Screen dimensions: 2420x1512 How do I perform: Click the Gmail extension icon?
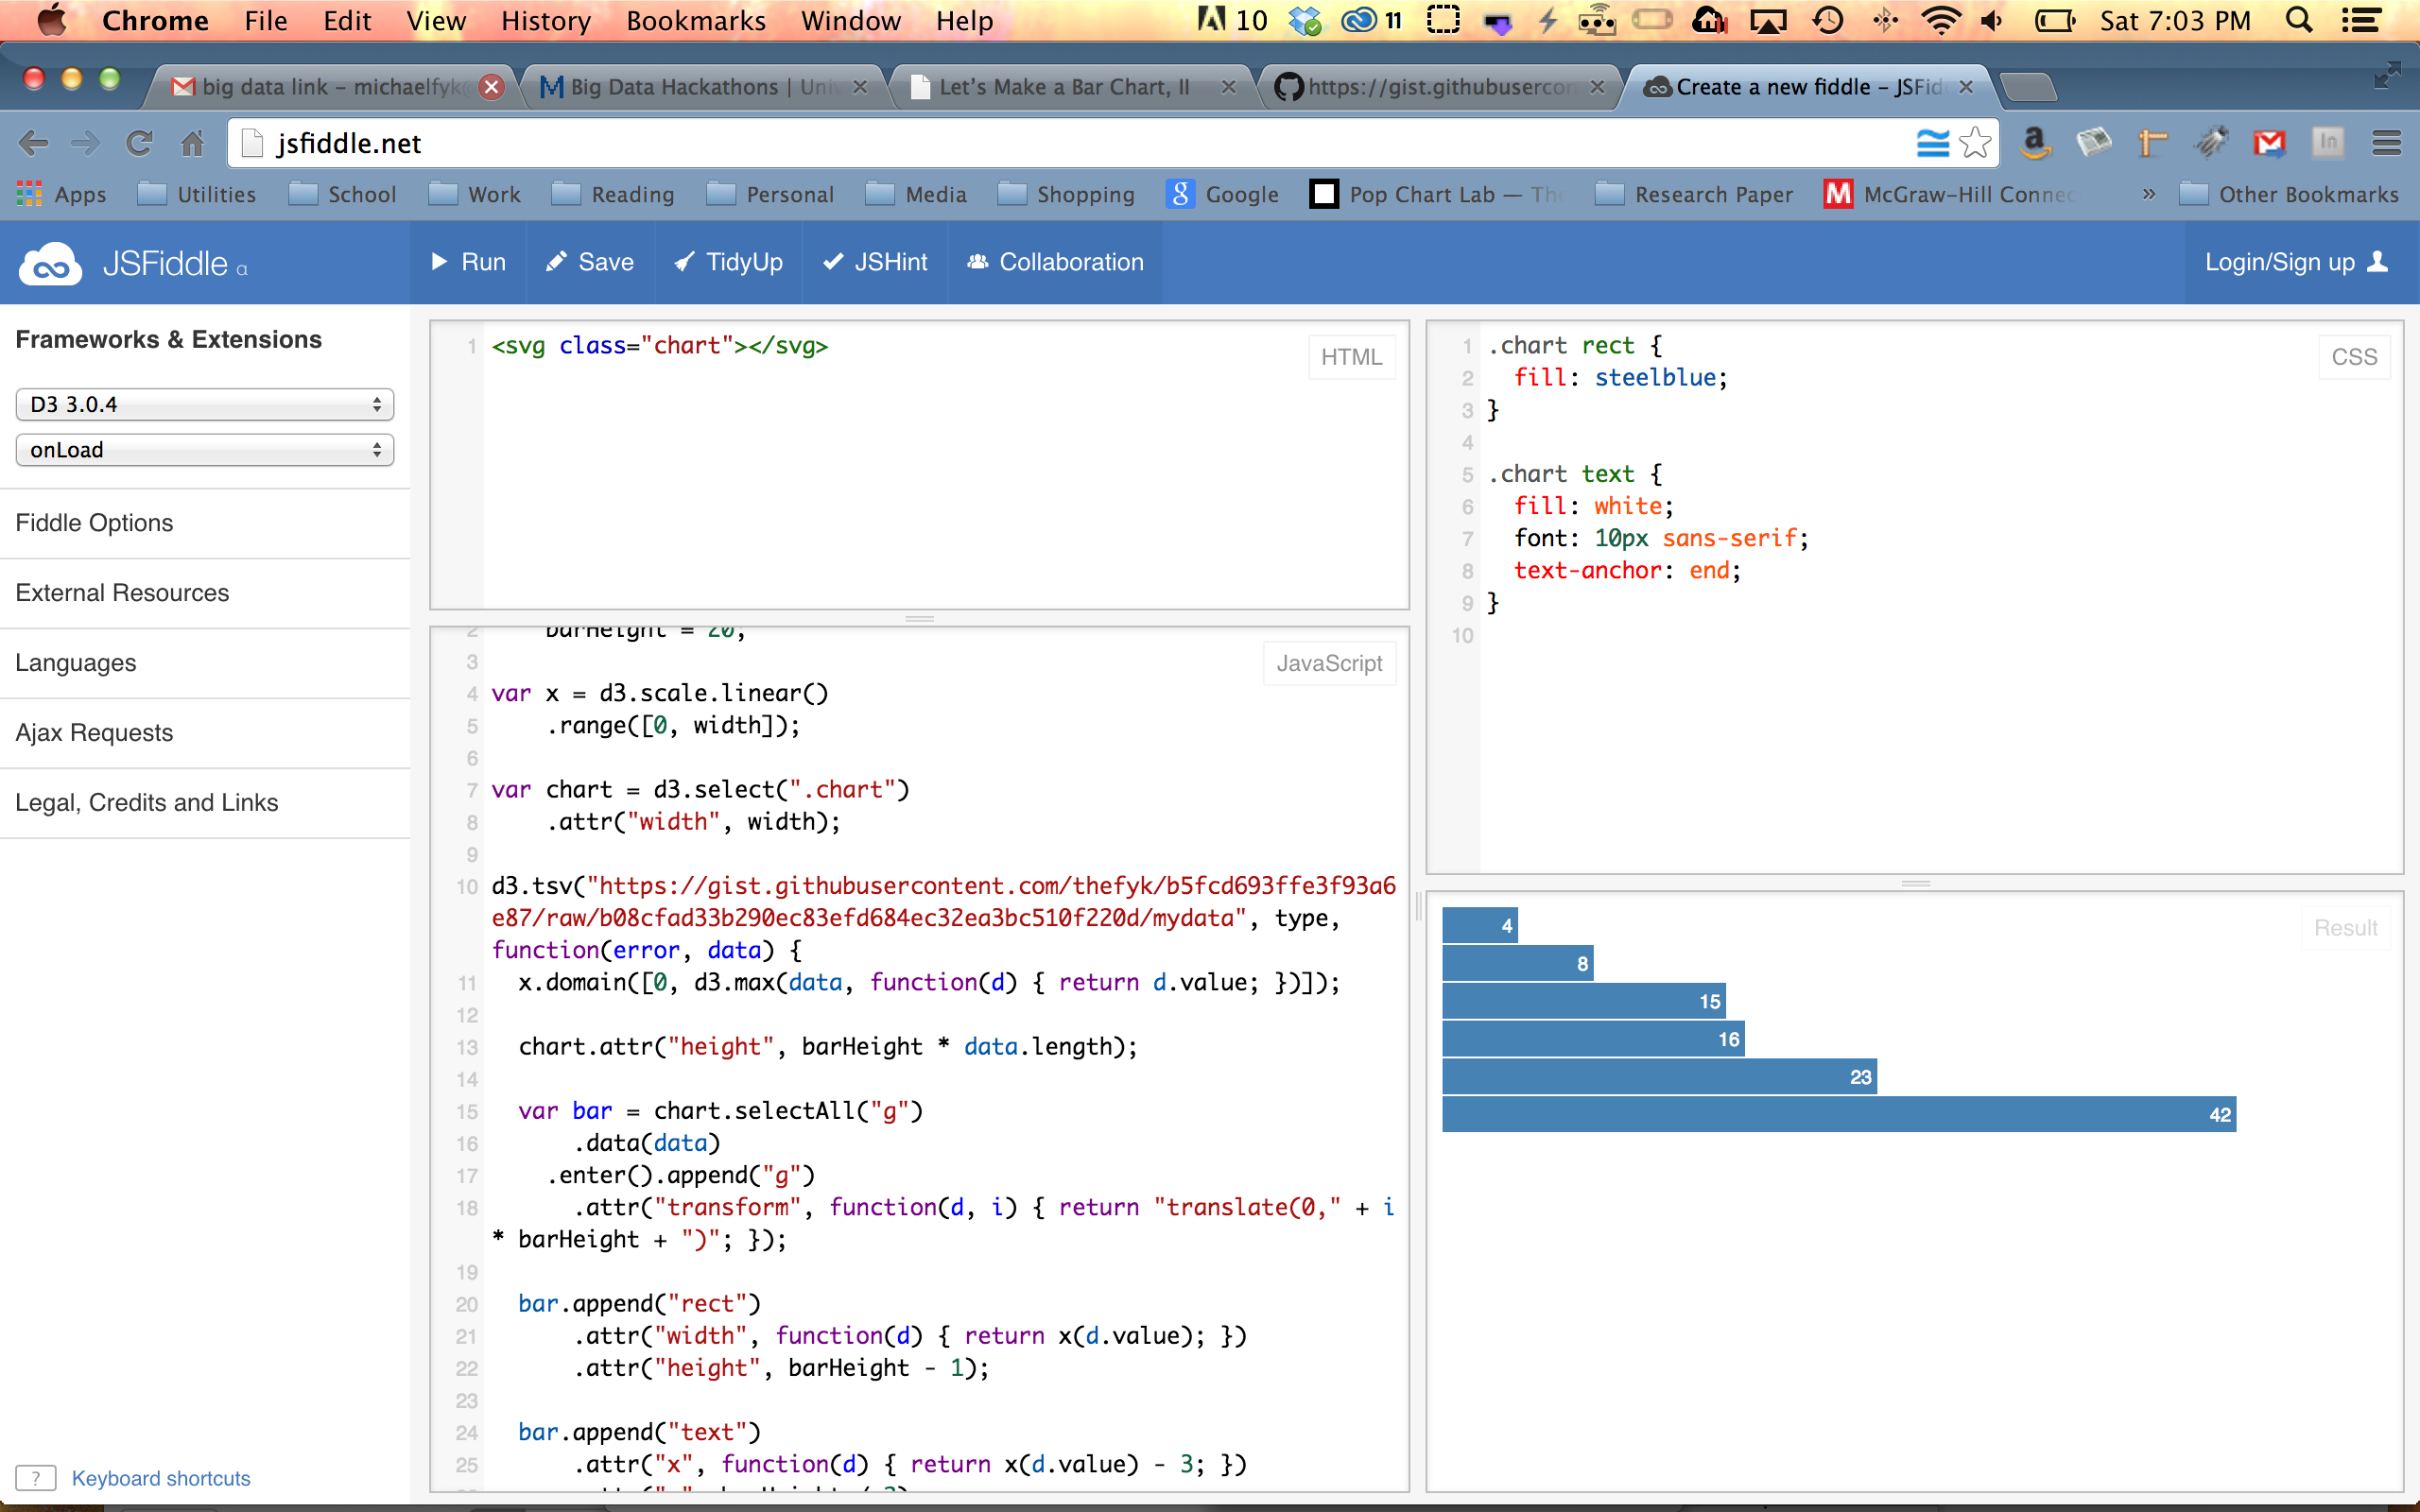[x=2270, y=143]
